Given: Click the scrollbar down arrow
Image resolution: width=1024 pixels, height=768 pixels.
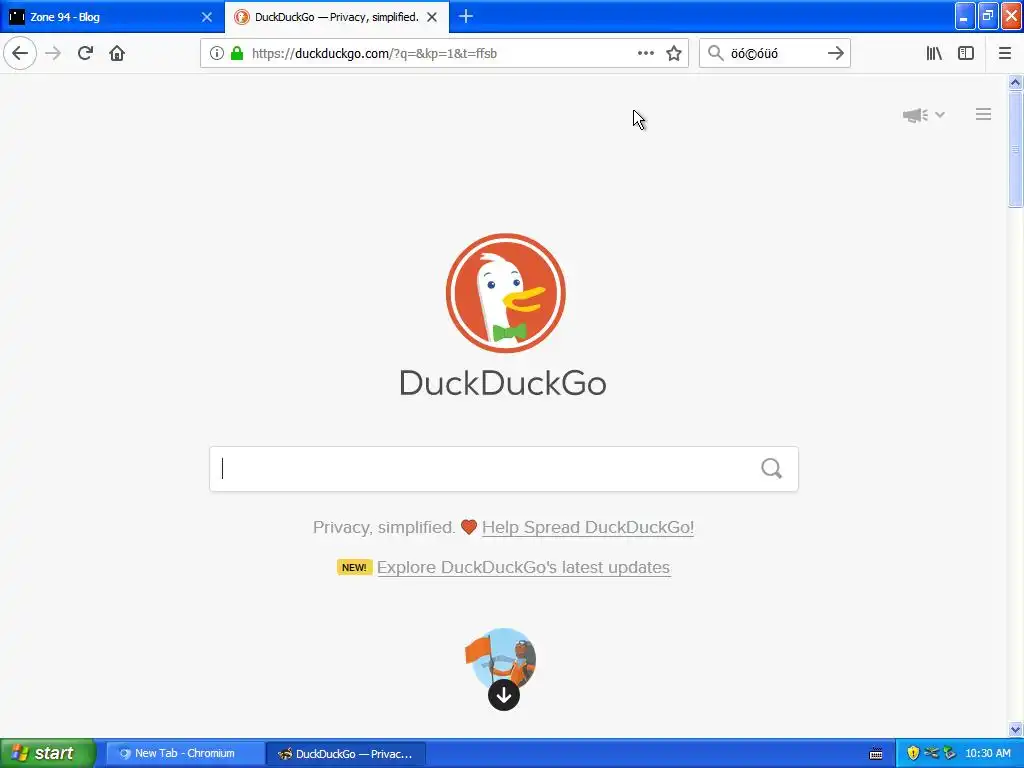Looking at the screenshot, I should (x=1015, y=729).
